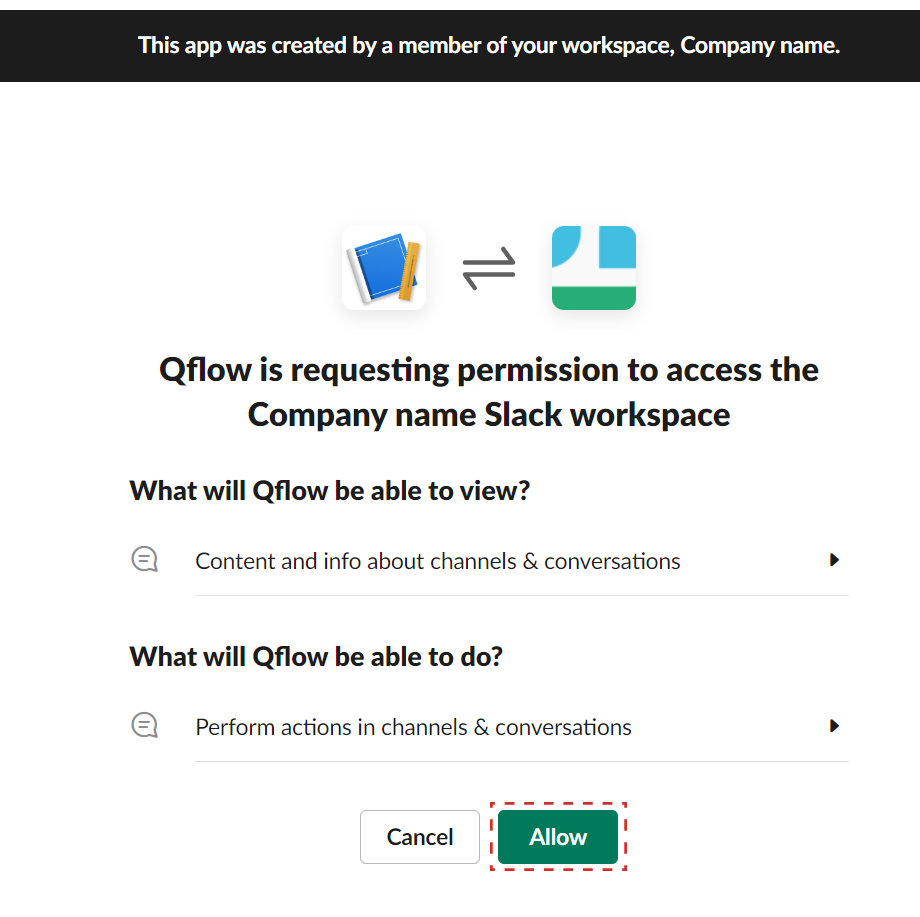Click the 'Company name Slack workspace' heading line
Screen dimensions: 920x917
tap(489, 415)
